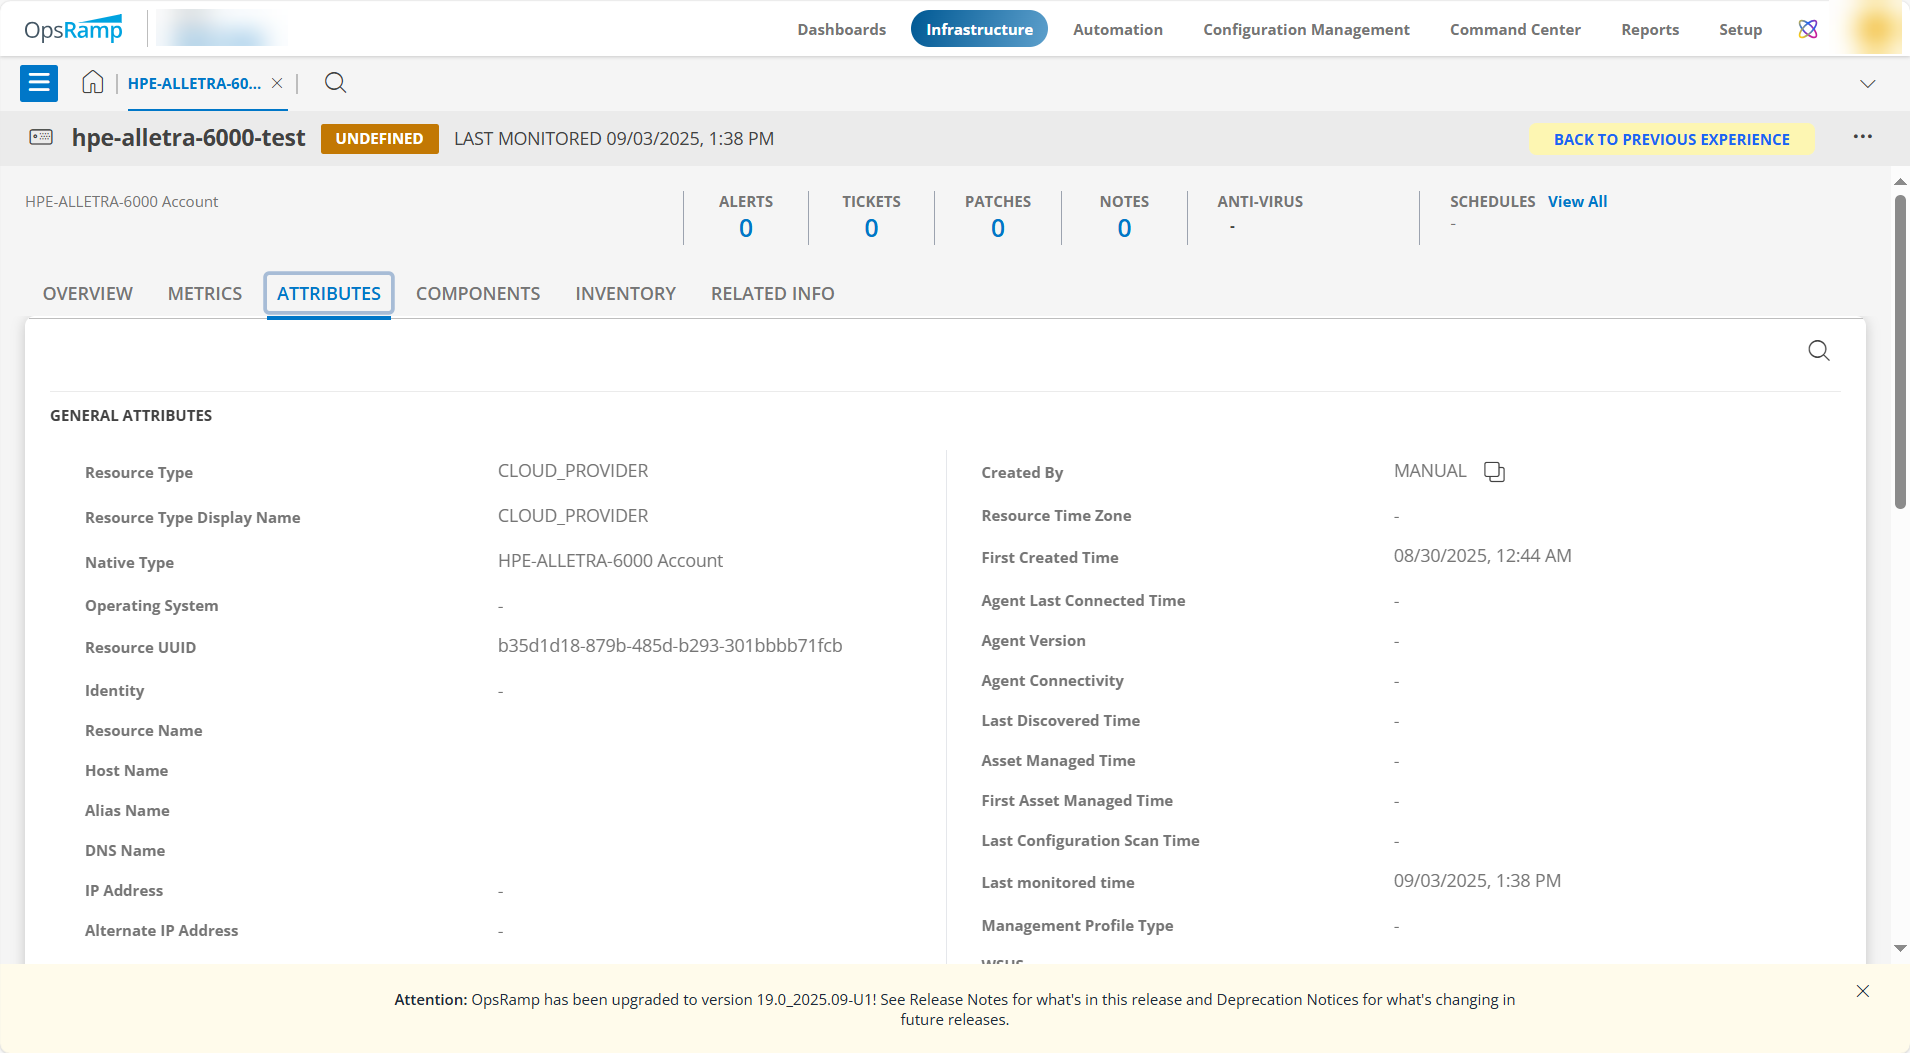Image resolution: width=1910 pixels, height=1053 pixels.
Task: Dismiss the upgrade attention banner
Action: click(1862, 991)
